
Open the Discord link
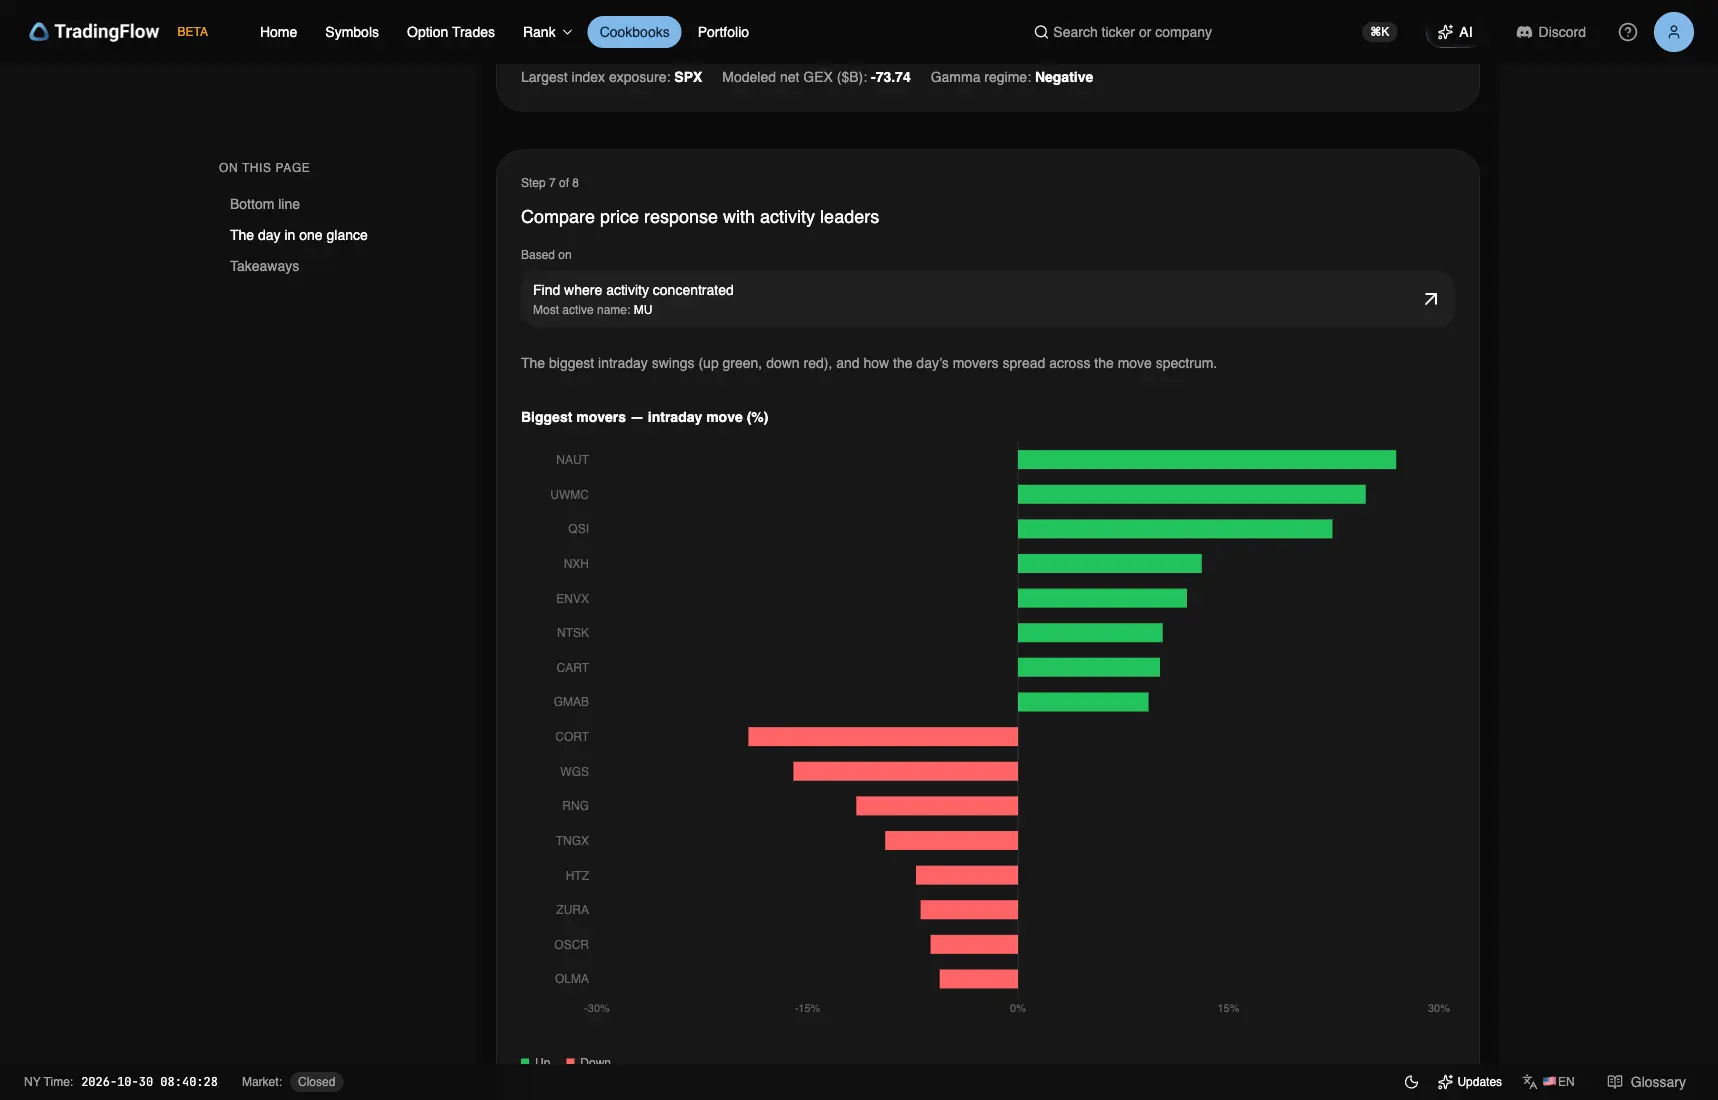(1551, 32)
